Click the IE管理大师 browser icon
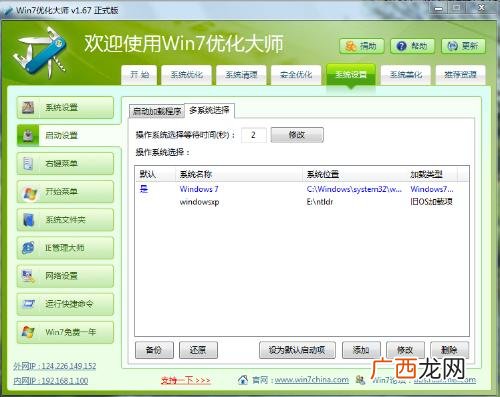The image size is (500, 397). pyautogui.click(x=28, y=248)
